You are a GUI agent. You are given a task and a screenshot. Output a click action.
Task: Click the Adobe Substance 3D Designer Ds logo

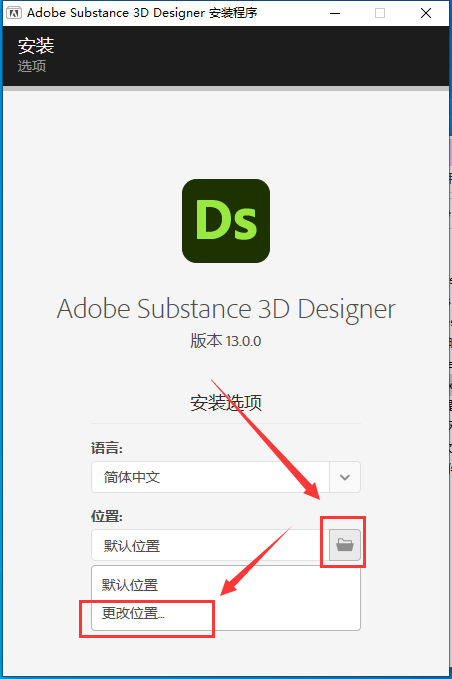pos(226,221)
